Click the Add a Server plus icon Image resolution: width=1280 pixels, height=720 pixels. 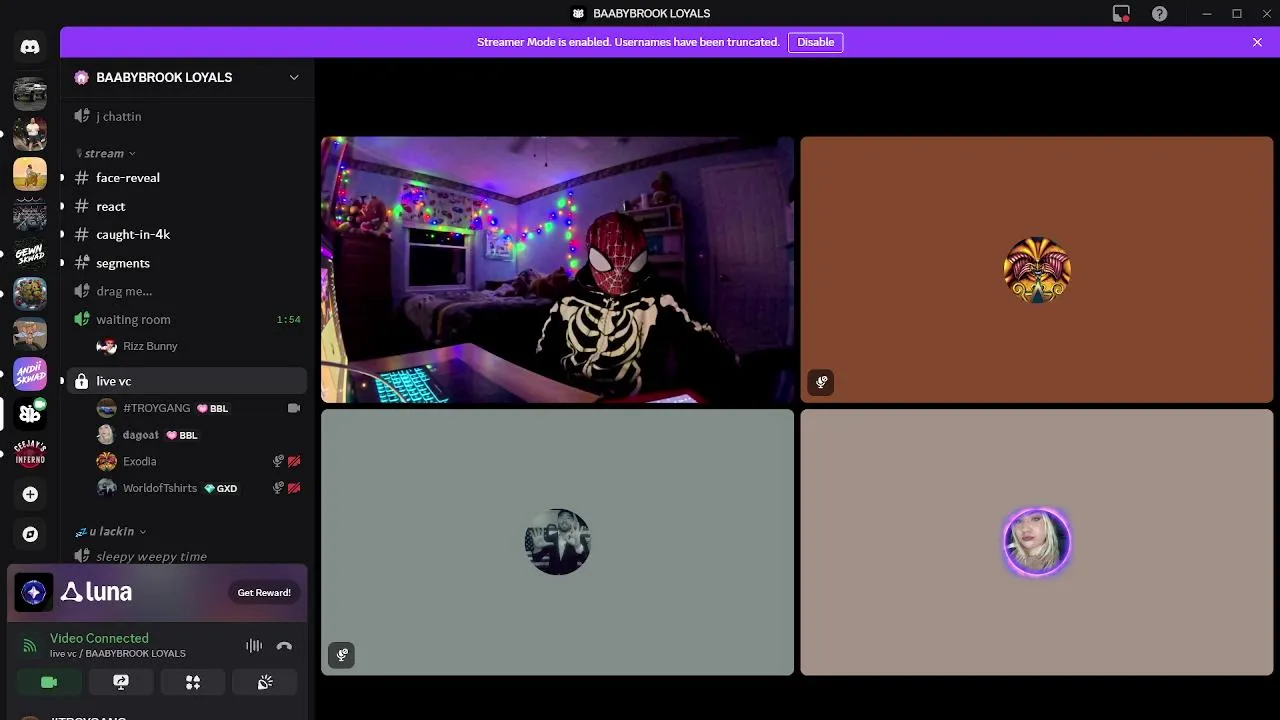click(x=30, y=494)
